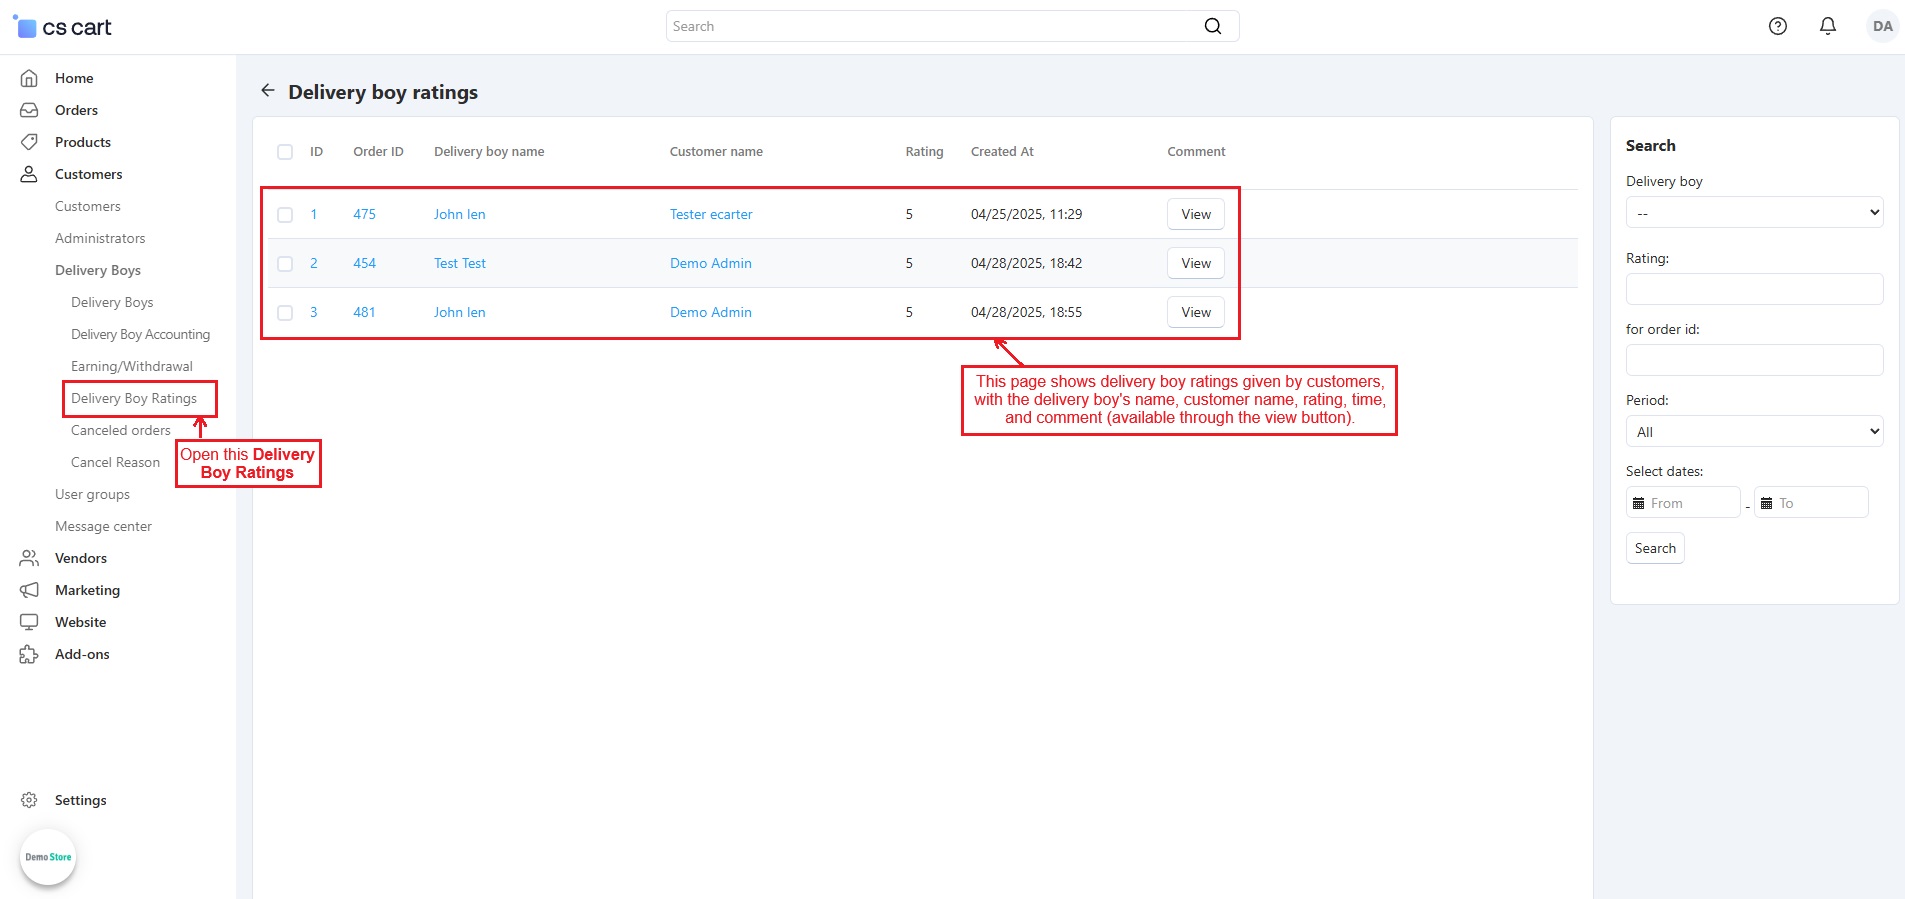1905x899 pixels.
Task: Go to Canceled orders menu item
Action: pos(120,430)
